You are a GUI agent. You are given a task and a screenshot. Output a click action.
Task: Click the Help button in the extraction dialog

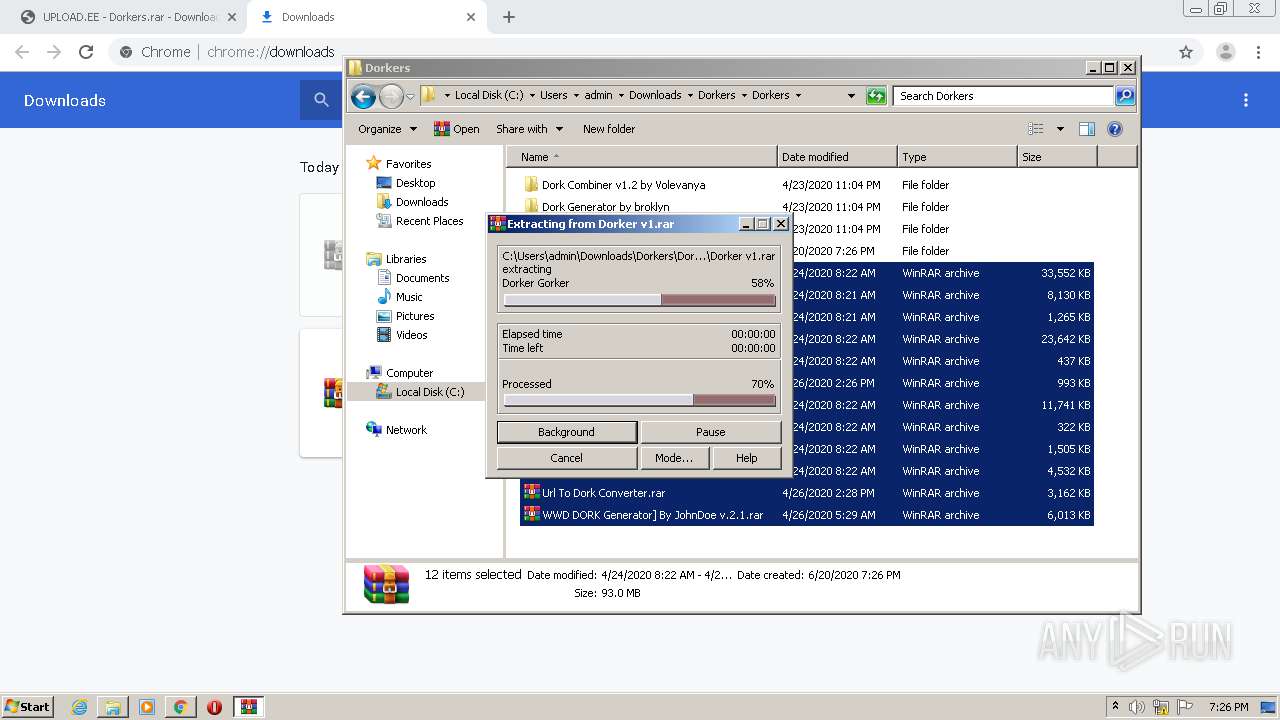[x=746, y=458]
